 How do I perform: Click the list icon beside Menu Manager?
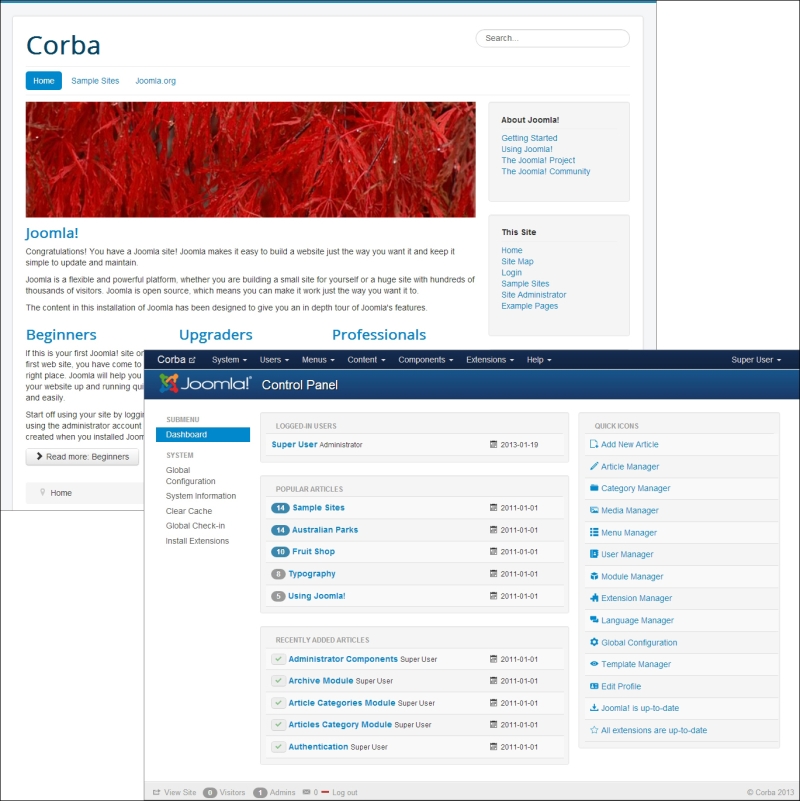594,533
